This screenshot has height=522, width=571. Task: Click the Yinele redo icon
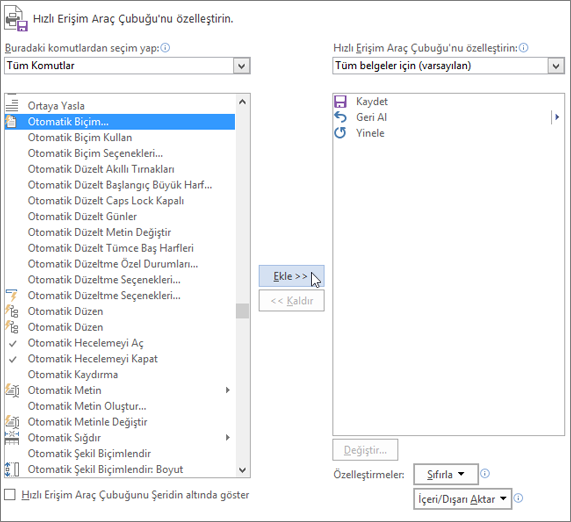340,133
